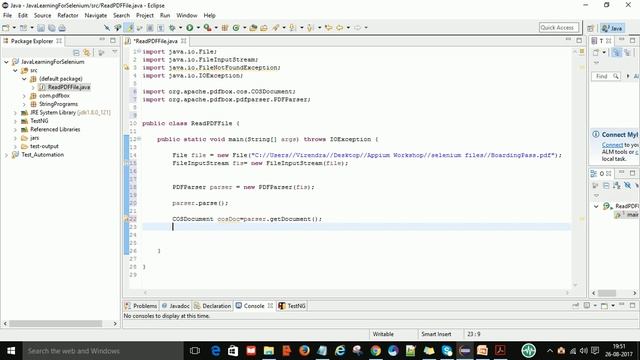
Task: Click the Save All toolbar icon
Action: point(51,28)
